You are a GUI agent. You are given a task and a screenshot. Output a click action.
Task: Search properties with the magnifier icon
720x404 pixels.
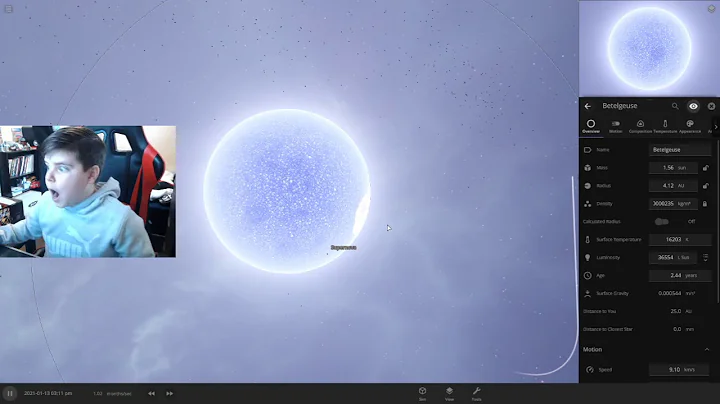[x=675, y=106]
